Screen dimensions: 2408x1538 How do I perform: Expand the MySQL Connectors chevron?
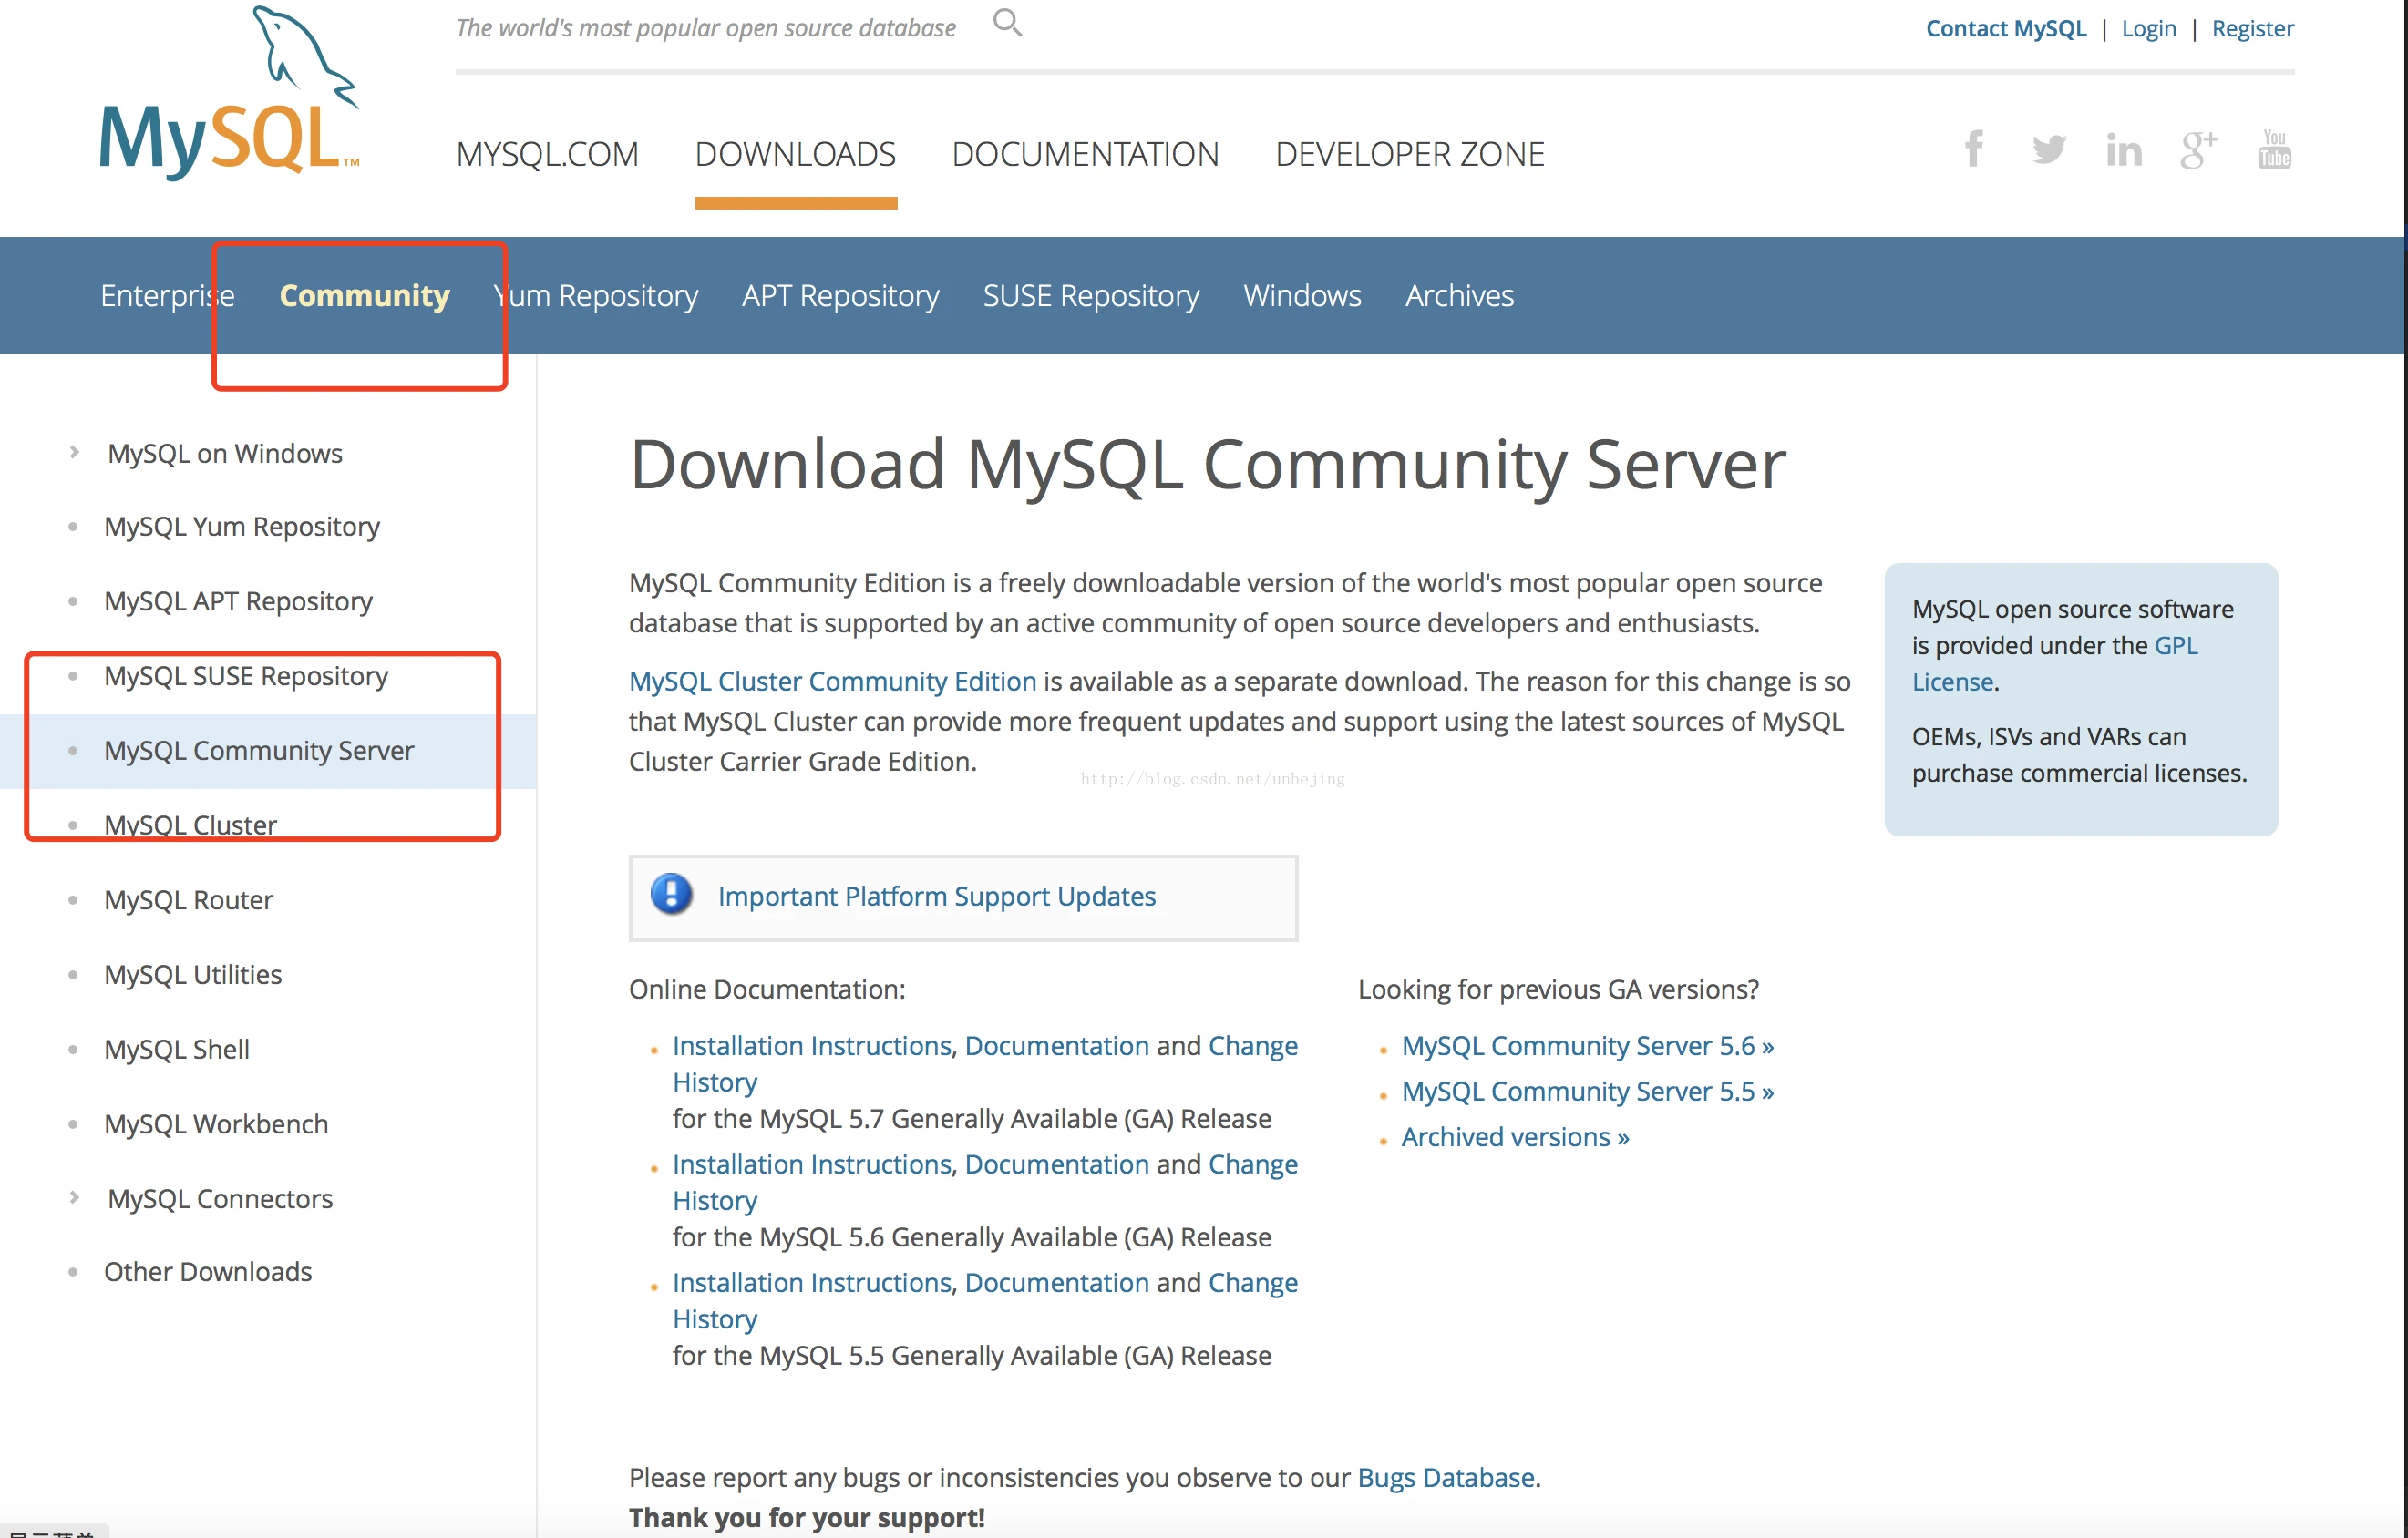75,1197
